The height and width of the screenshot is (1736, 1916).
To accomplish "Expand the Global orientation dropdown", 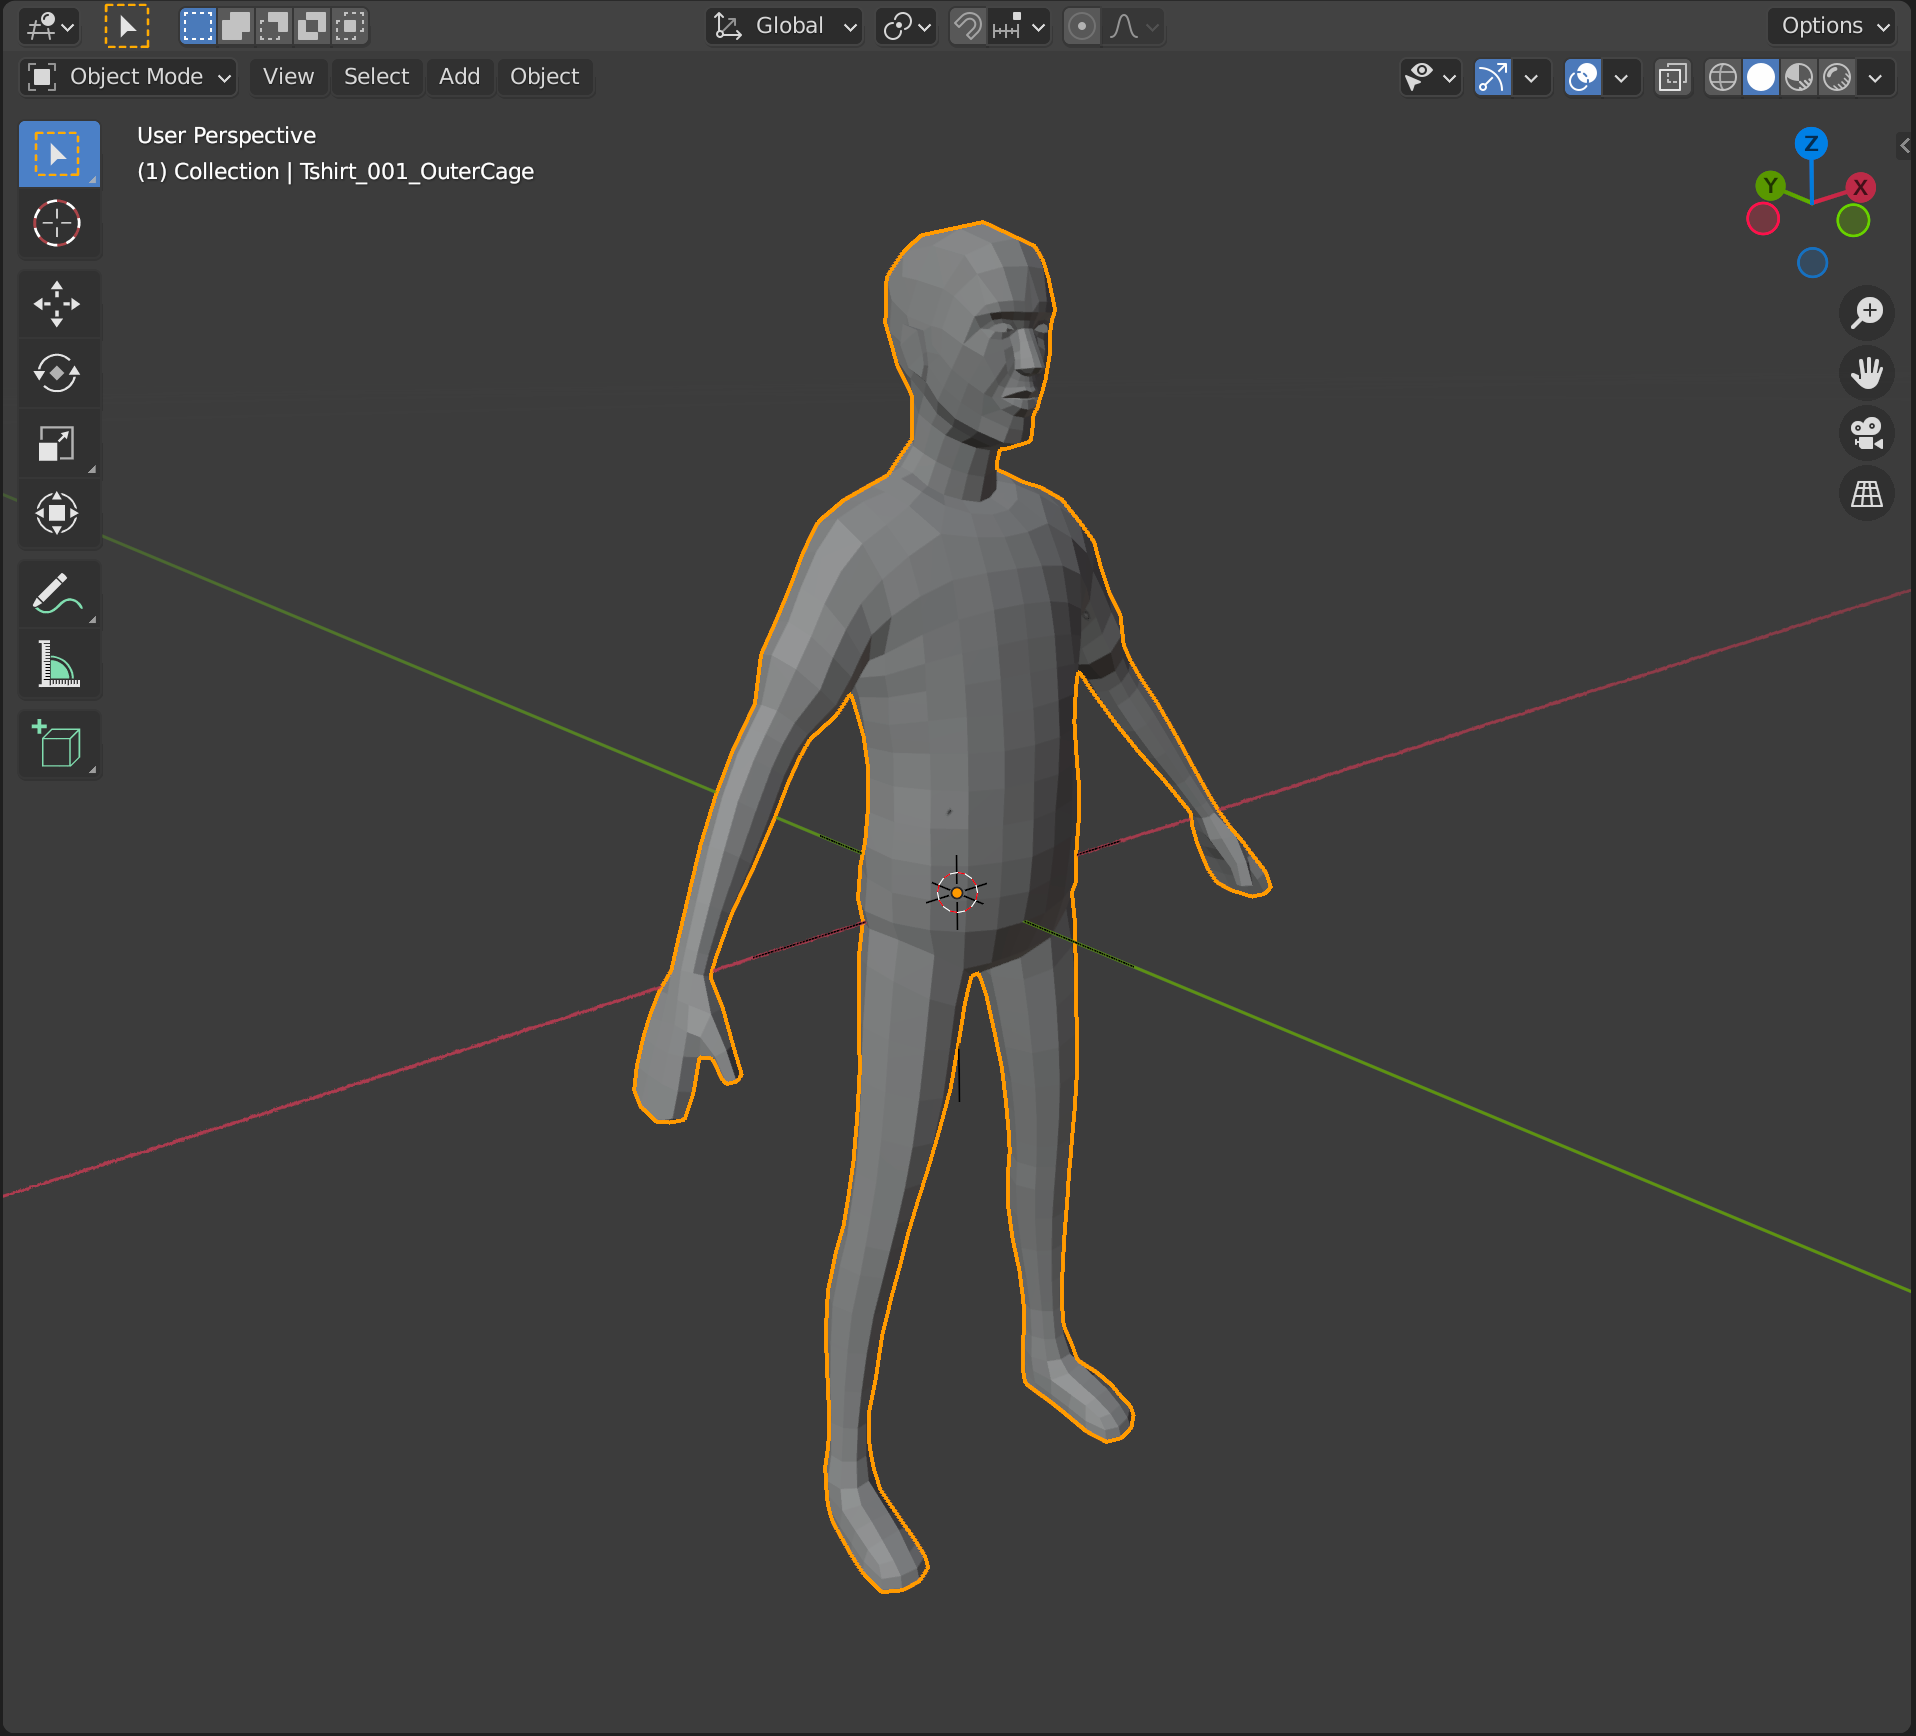I will (786, 26).
